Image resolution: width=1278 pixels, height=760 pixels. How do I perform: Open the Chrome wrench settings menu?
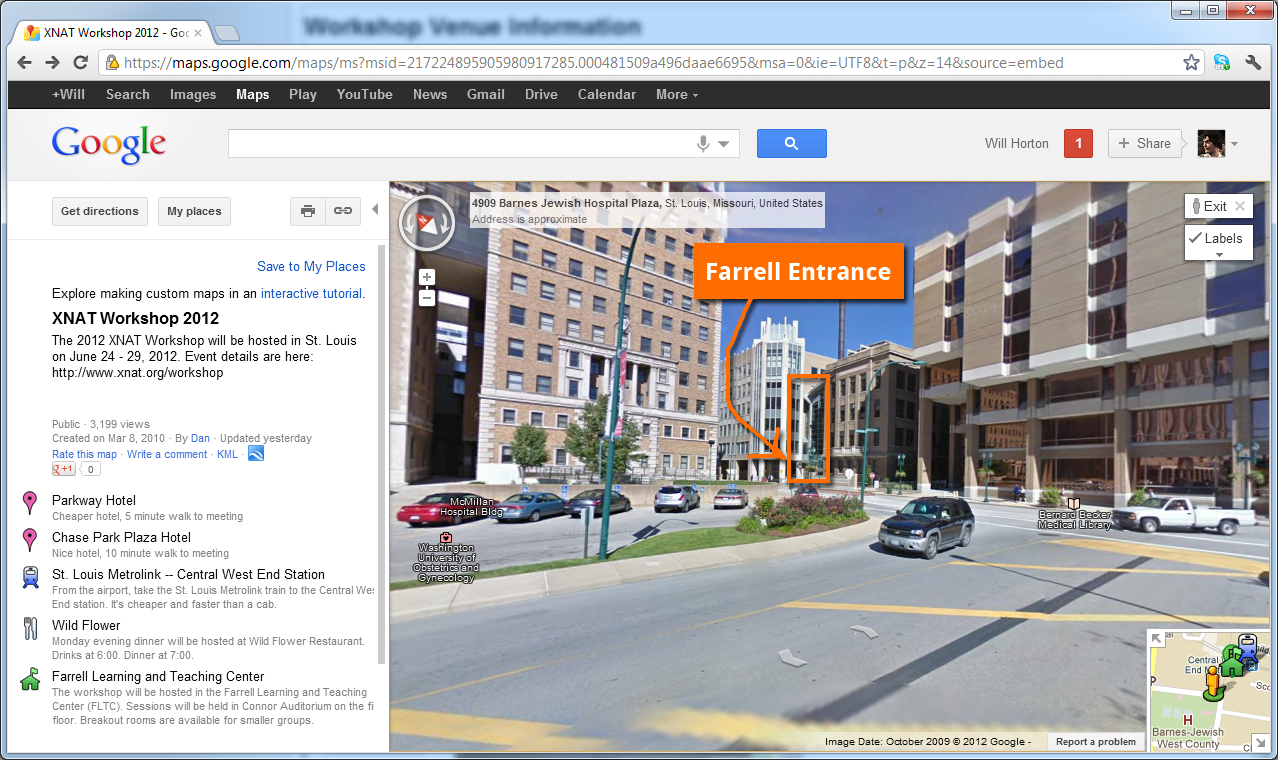point(1253,62)
